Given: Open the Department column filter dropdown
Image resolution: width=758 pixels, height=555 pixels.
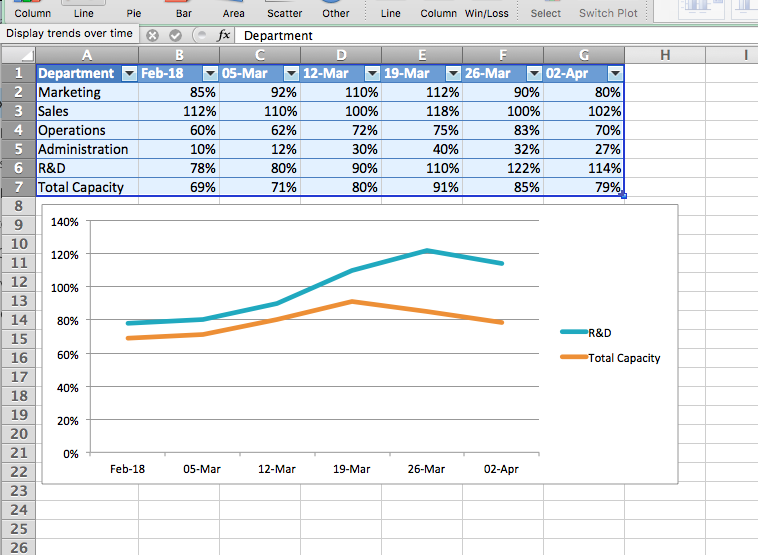Looking at the screenshot, I should point(129,73).
